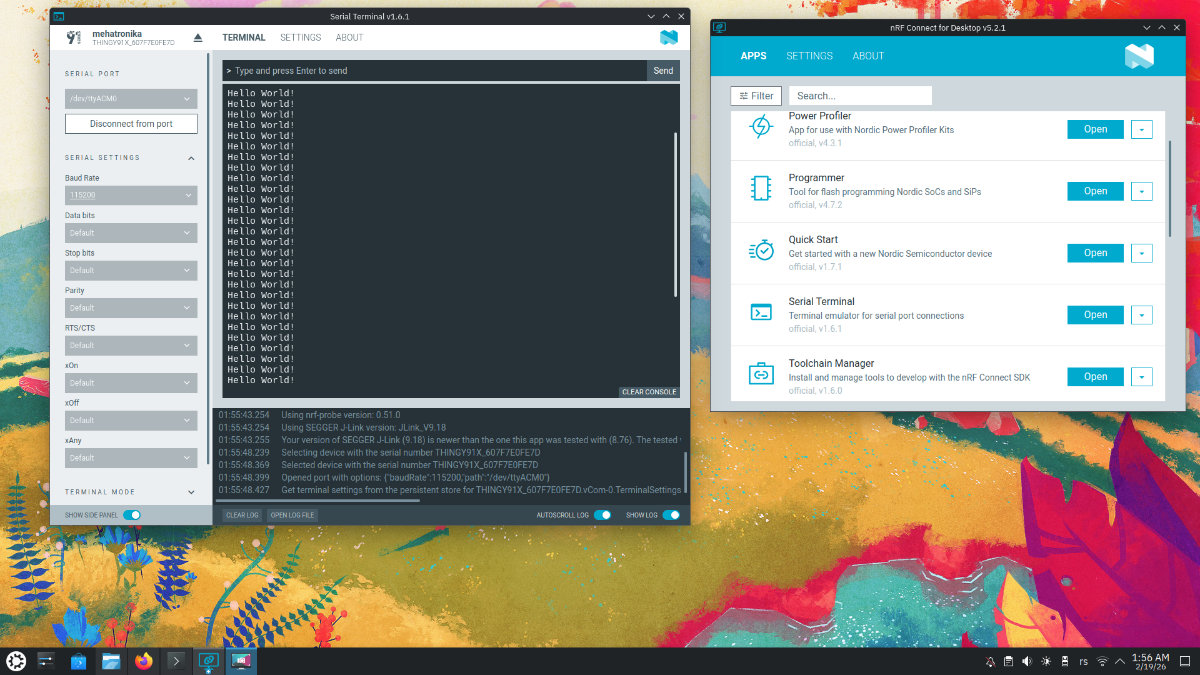
Task: Open Toolchain Manager options dropdown arrow
Action: coord(1142,377)
